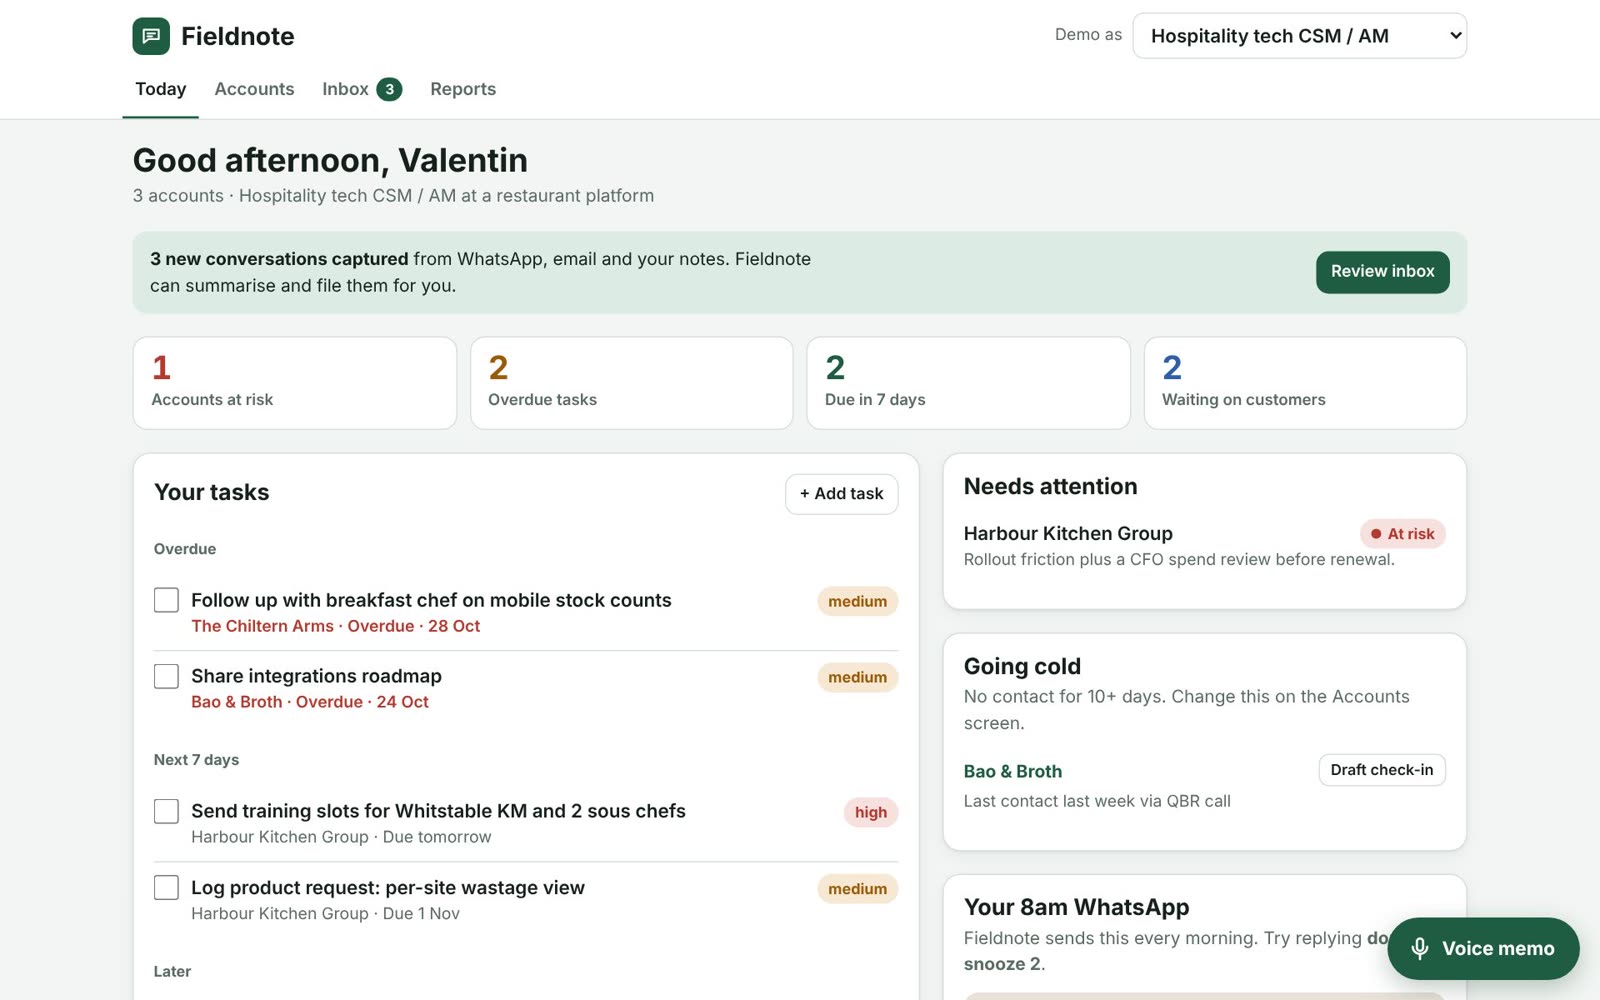Screen dimensions: 1600x1000
Task: Click 'The Chiltern Arms · Overdue · 28 Oct' text
Action: point(335,626)
